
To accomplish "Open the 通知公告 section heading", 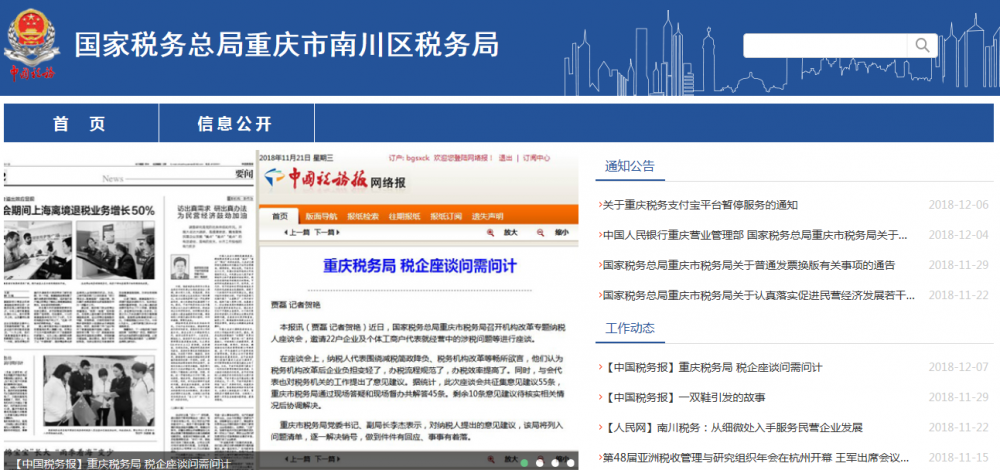I will coord(630,166).
